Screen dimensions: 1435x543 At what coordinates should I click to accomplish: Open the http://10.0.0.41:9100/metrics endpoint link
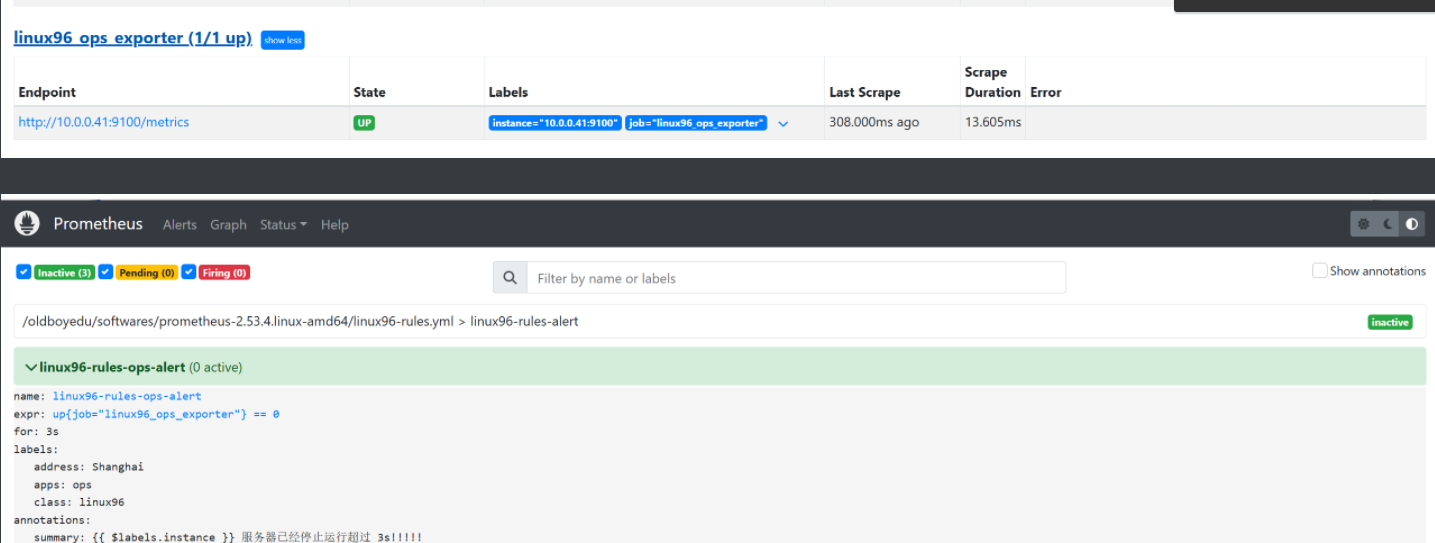tap(104, 122)
